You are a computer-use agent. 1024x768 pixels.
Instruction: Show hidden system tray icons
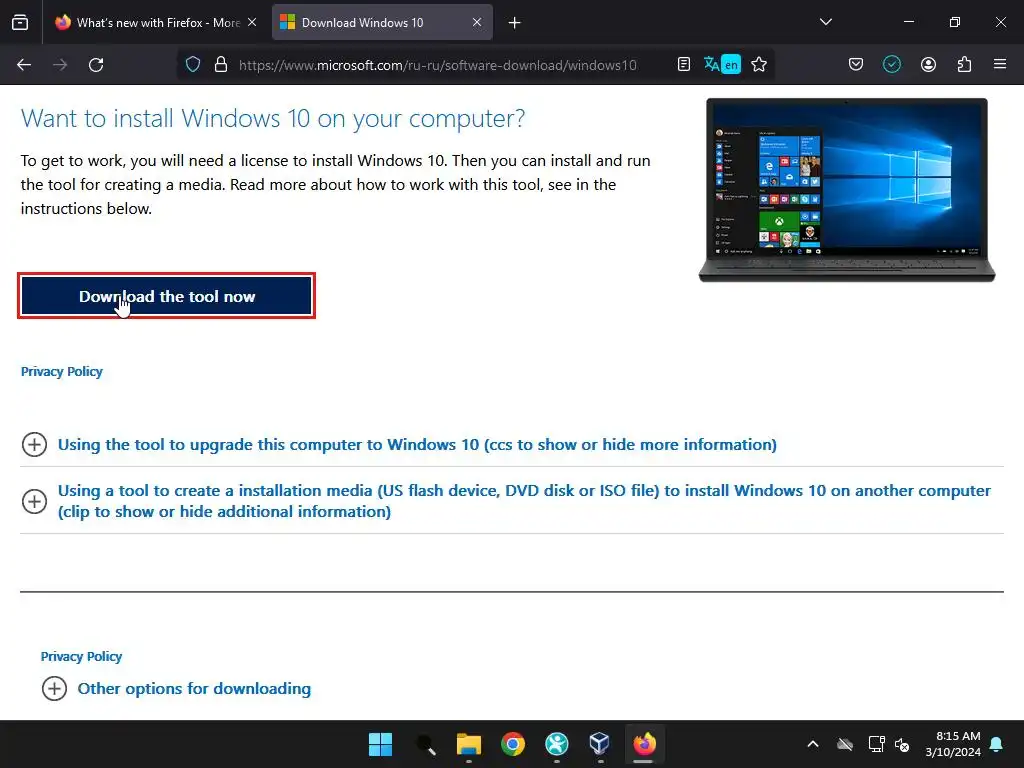pyautogui.click(x=813, y=744)
